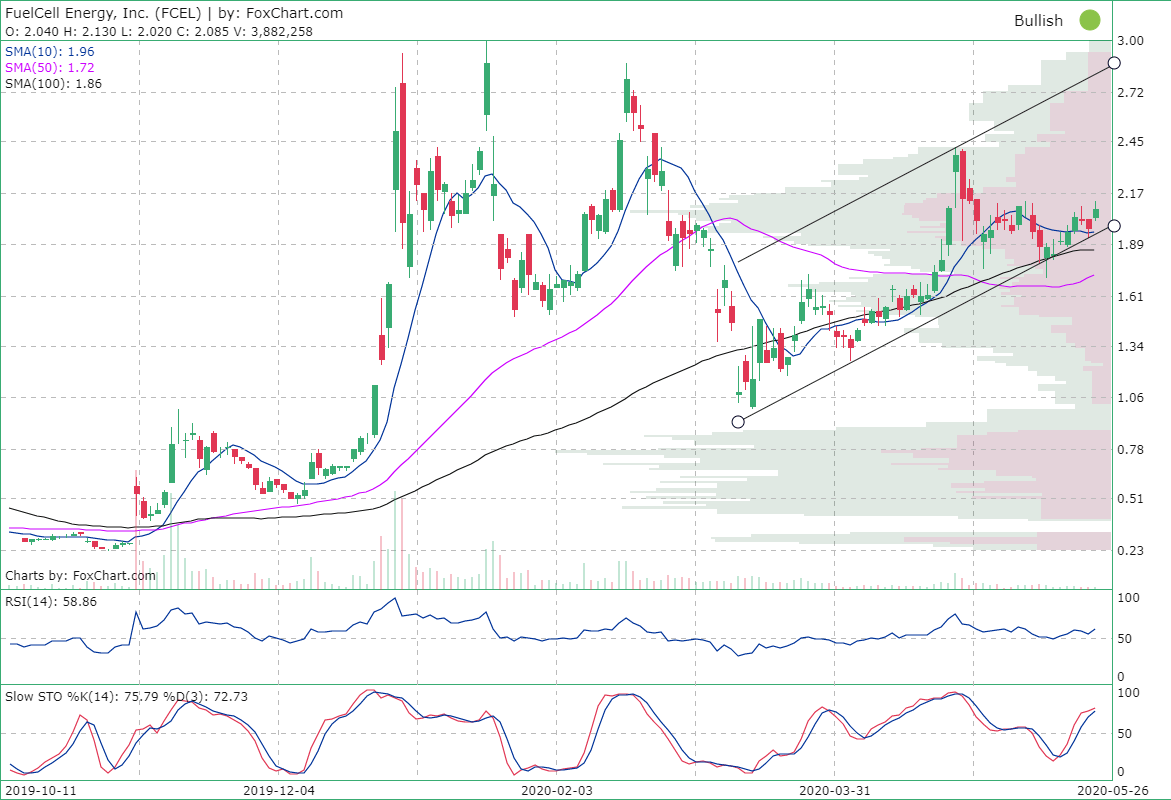Click the lower trendline's right handle near 1.99

(1113, 226)
